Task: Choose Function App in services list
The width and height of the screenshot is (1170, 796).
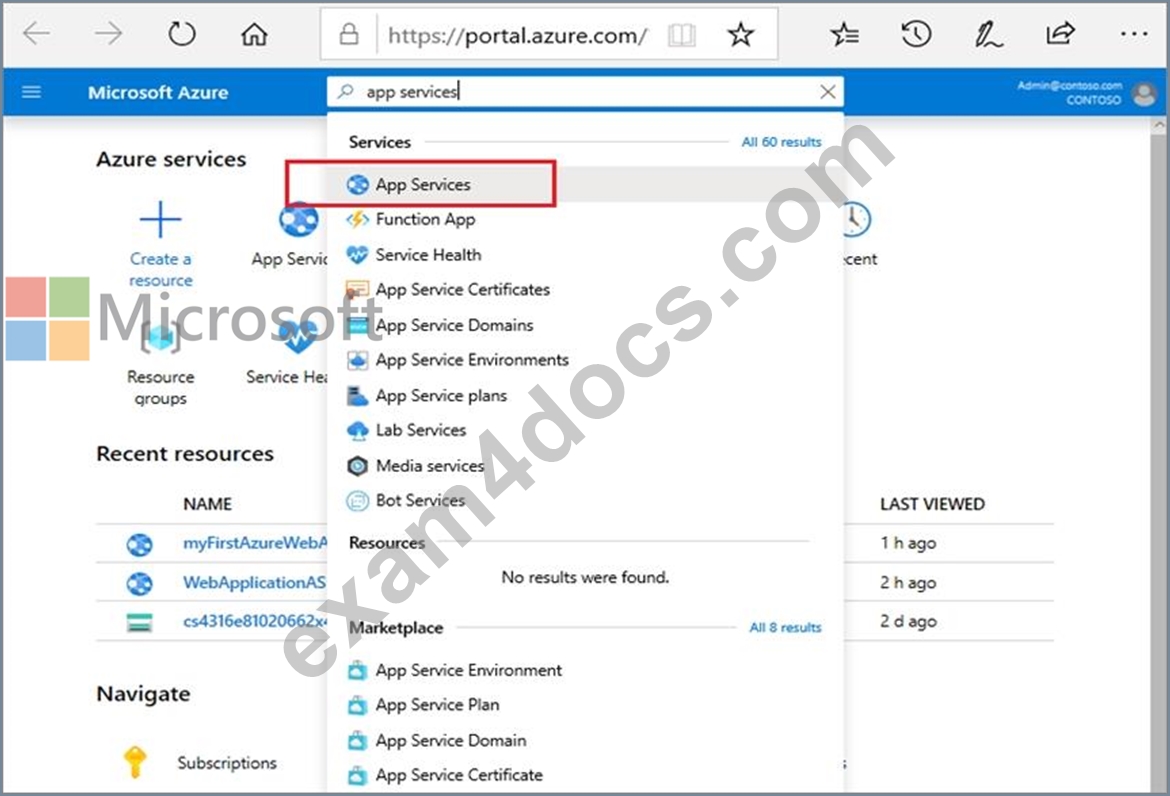Action: 425,219
